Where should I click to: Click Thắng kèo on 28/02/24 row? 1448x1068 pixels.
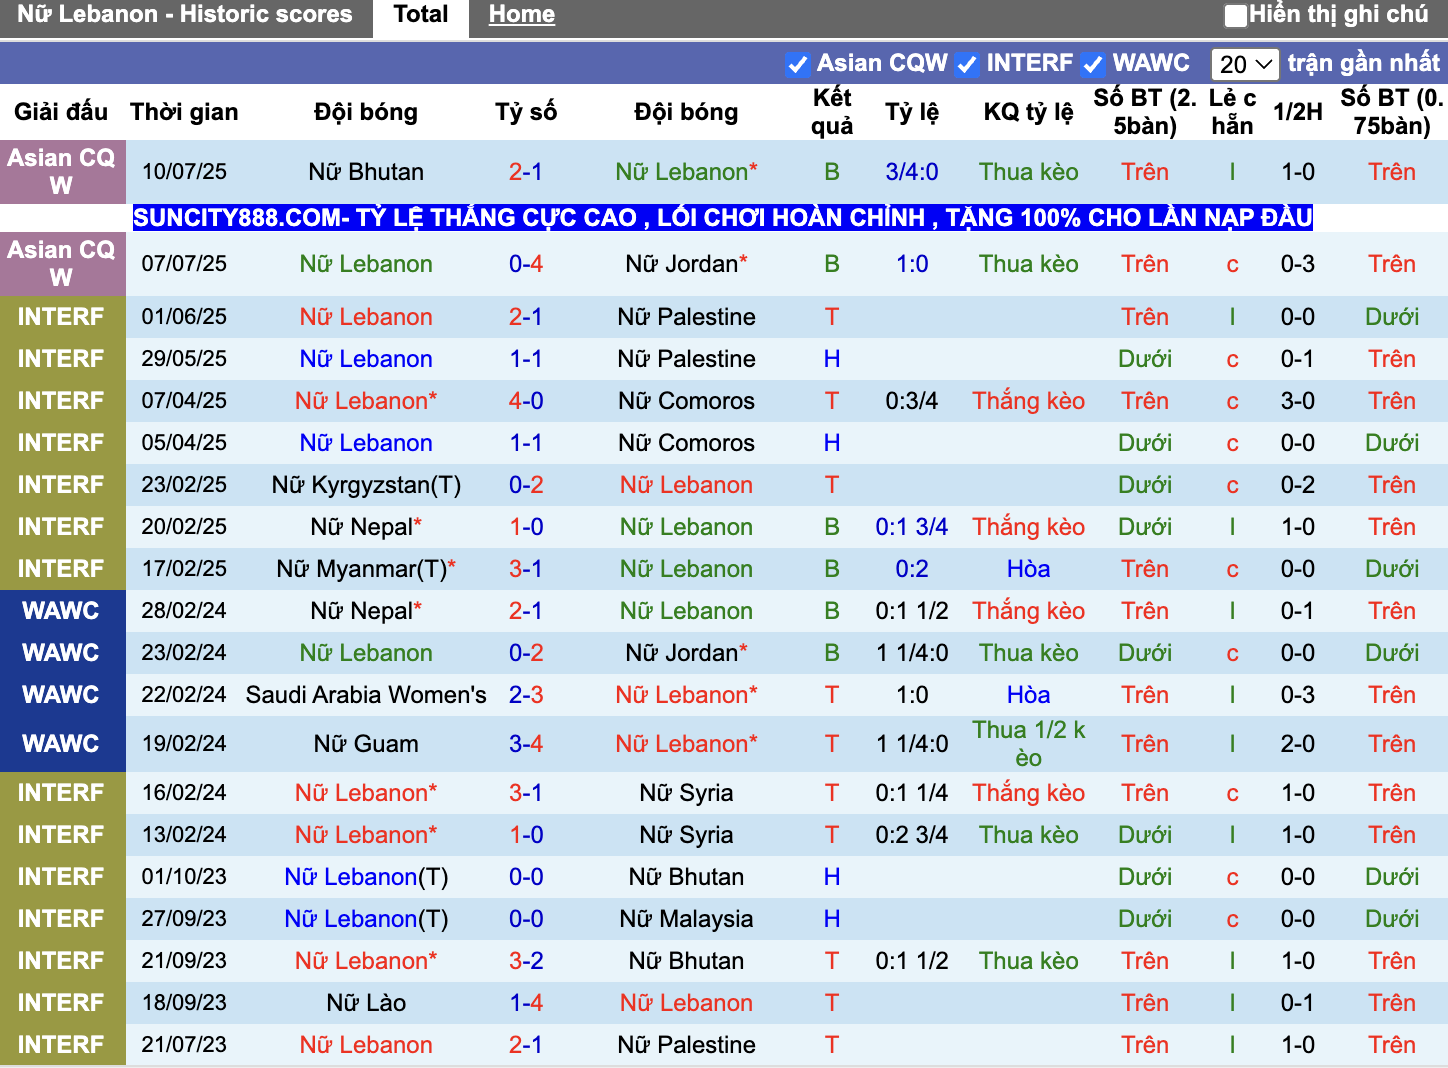click(1028, 611)
